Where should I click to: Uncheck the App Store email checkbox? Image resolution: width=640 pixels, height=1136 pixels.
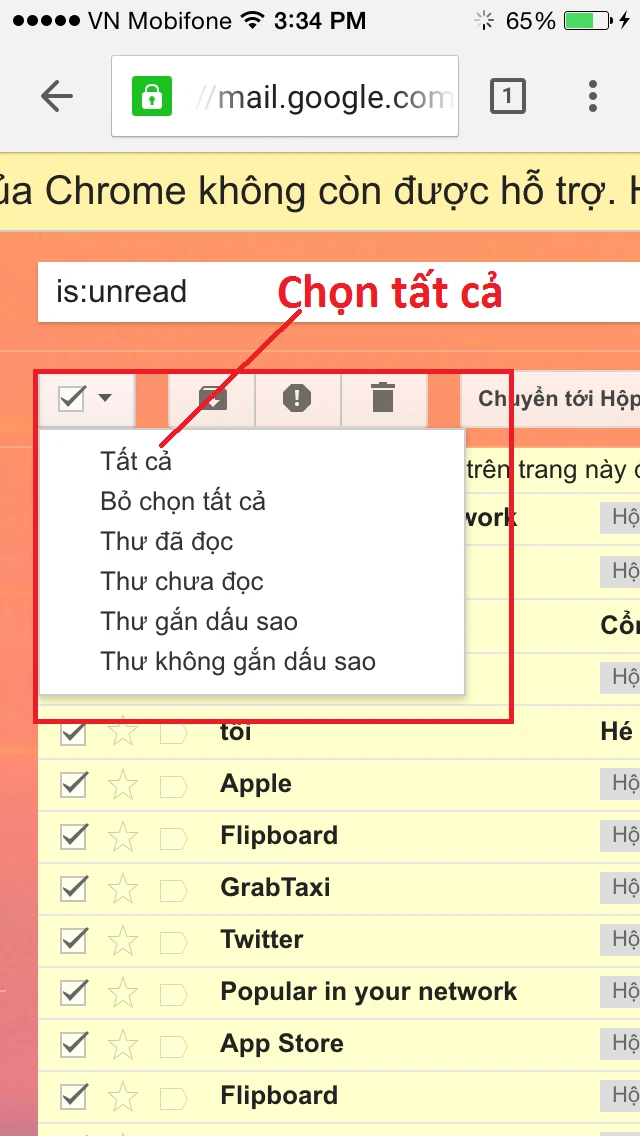click(x=73, y=1044)
